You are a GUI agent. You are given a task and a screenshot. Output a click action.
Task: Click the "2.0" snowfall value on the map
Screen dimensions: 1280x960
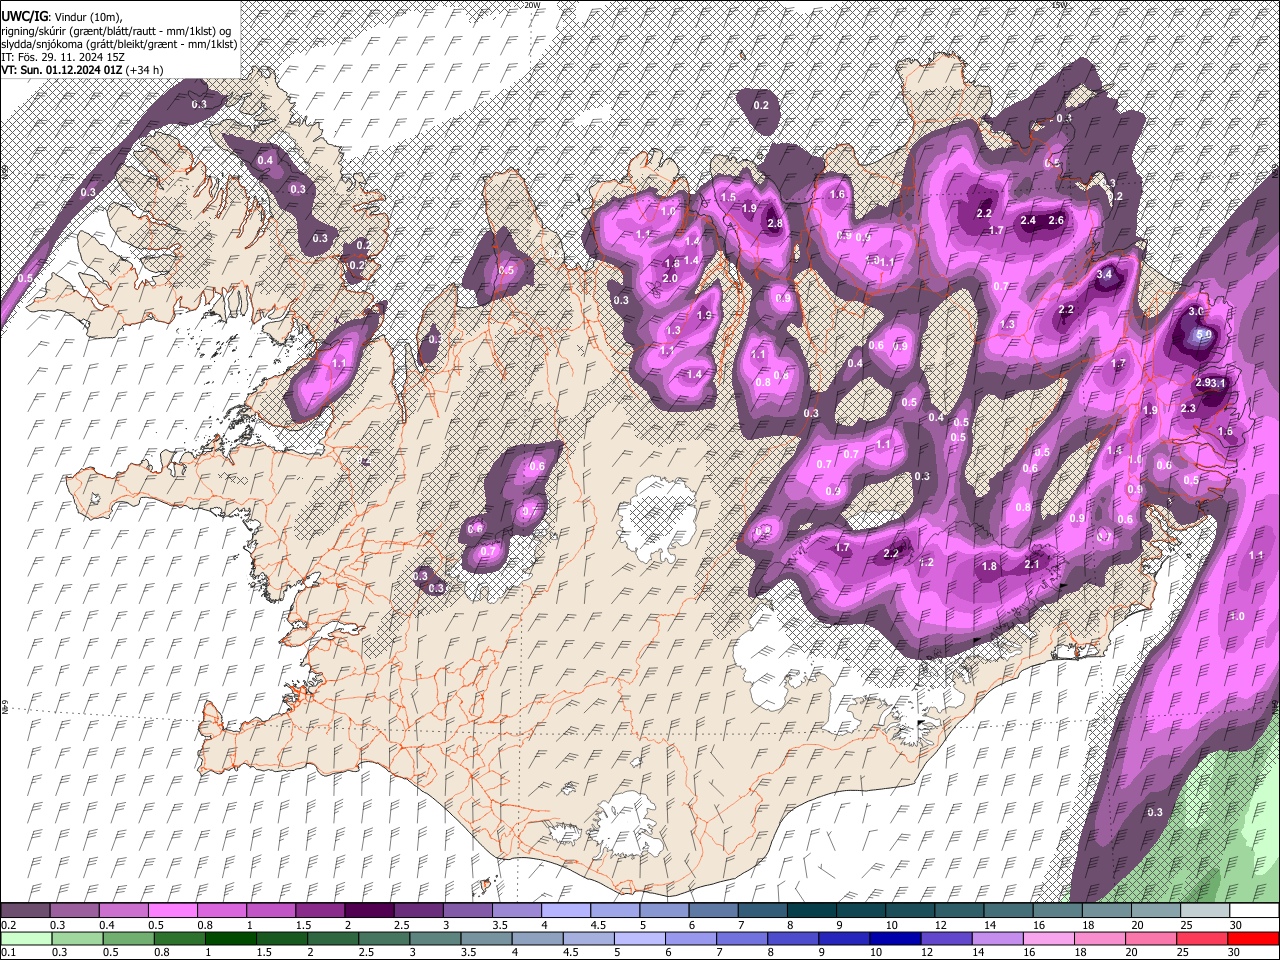pyautogui.click(x=671, y=278)
